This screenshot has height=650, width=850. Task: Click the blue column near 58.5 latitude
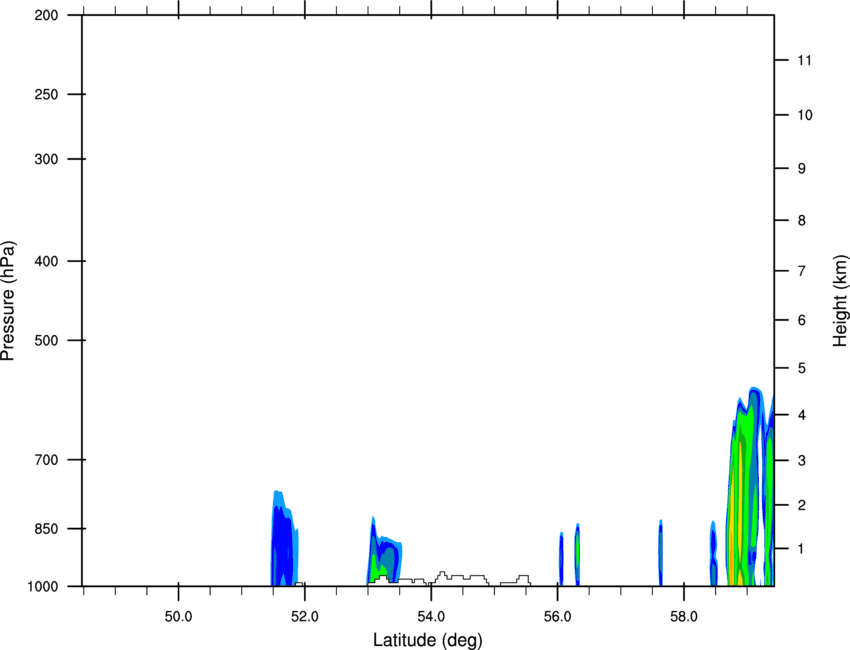[x=713, y=553]
